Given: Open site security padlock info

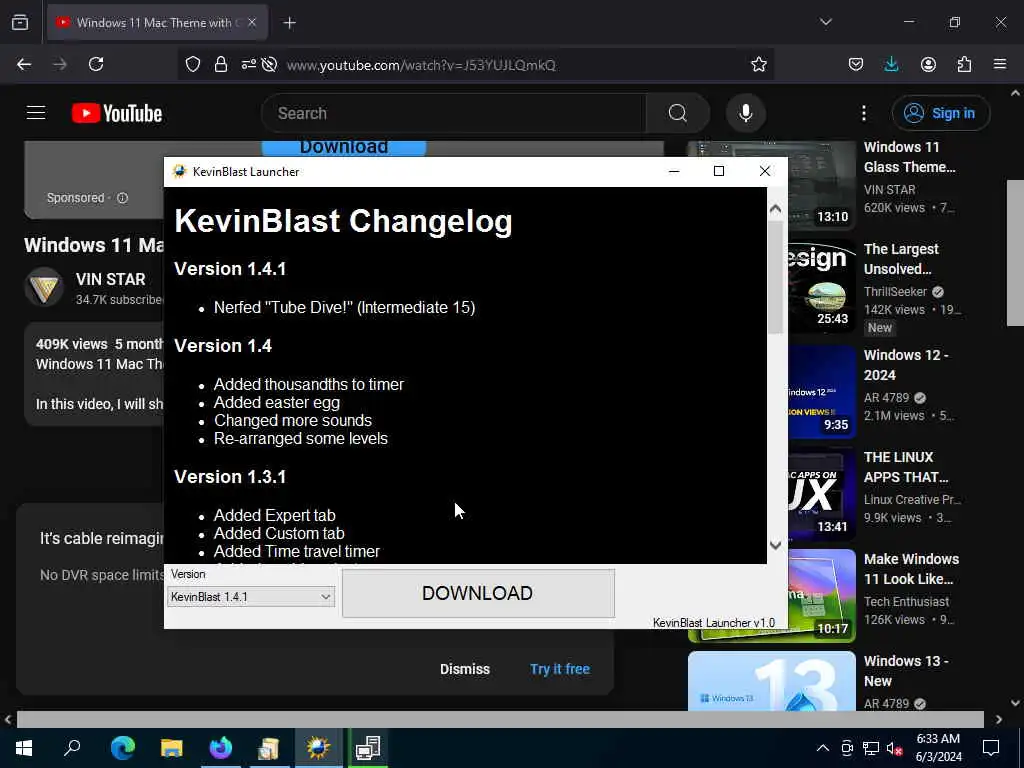Looking at the screenshot, I should [x=221, y=64].
